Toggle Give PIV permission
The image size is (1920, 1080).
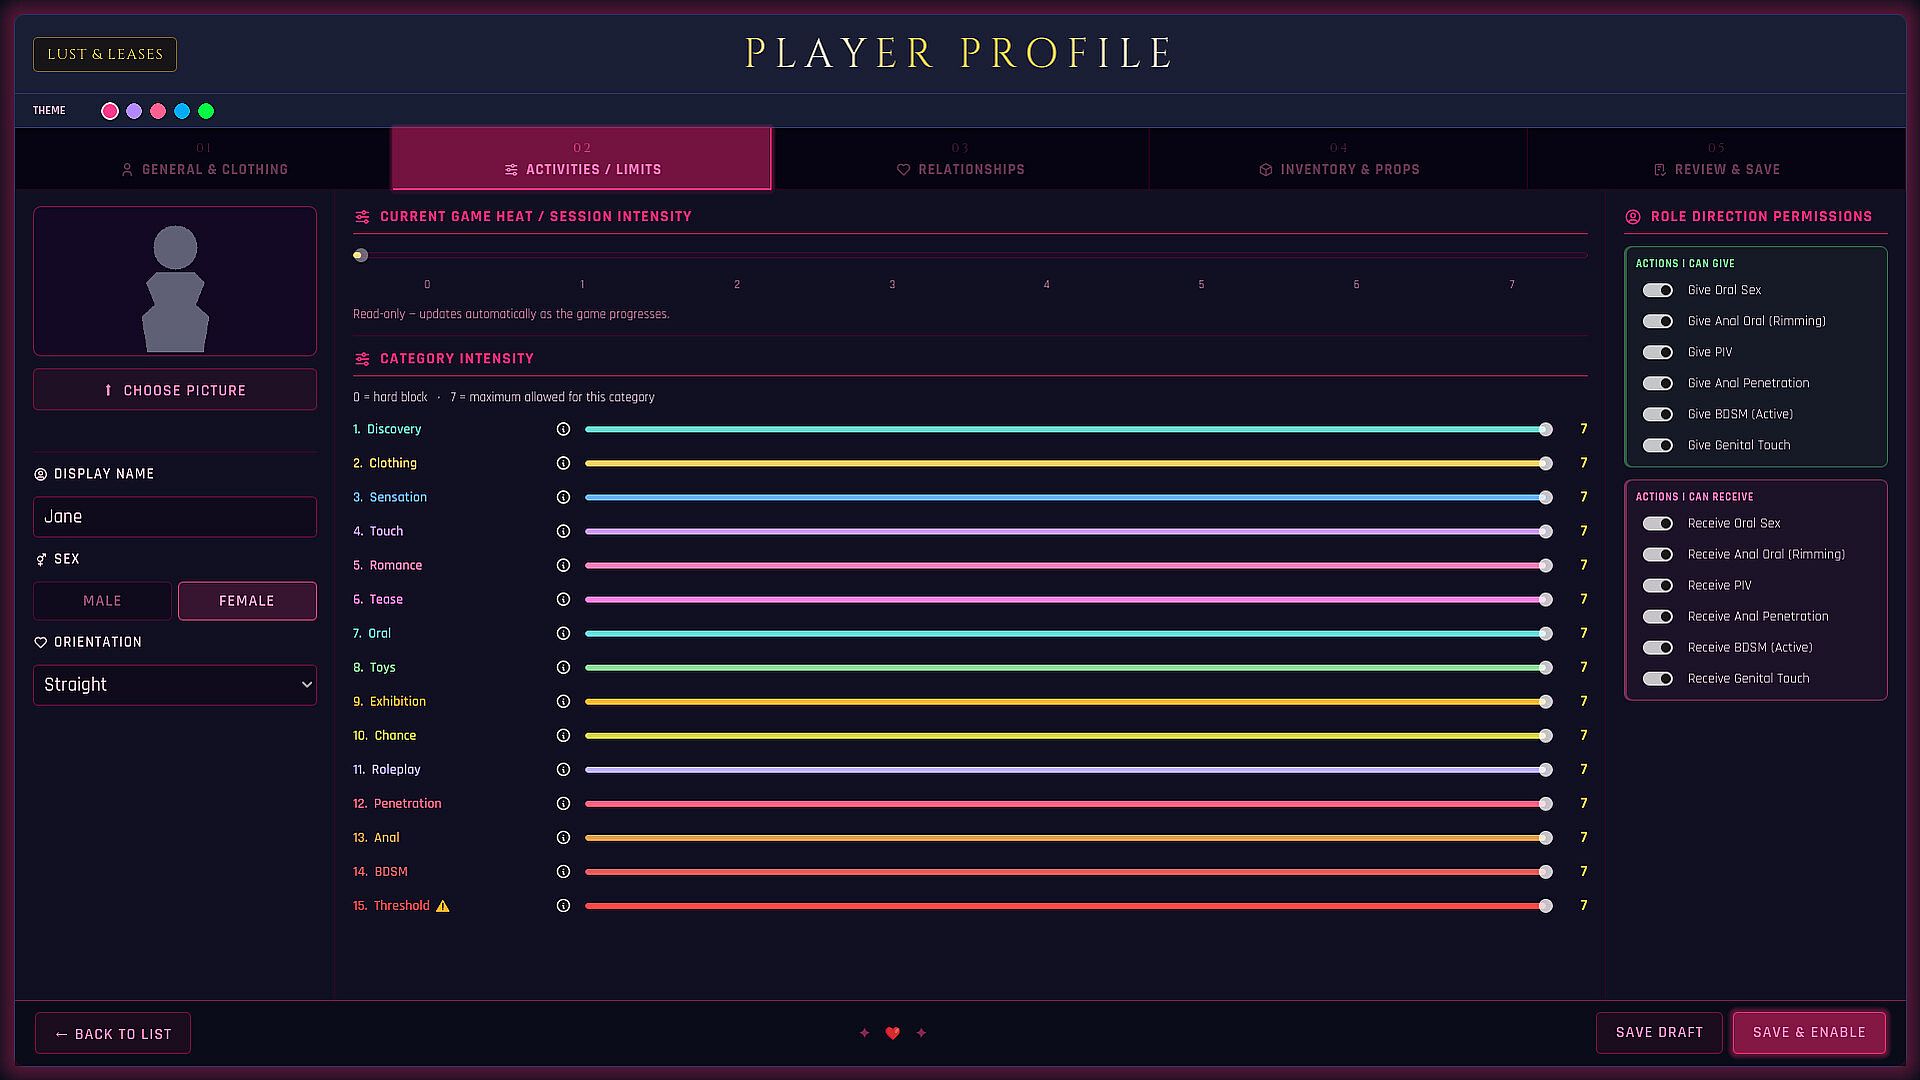1658,352
